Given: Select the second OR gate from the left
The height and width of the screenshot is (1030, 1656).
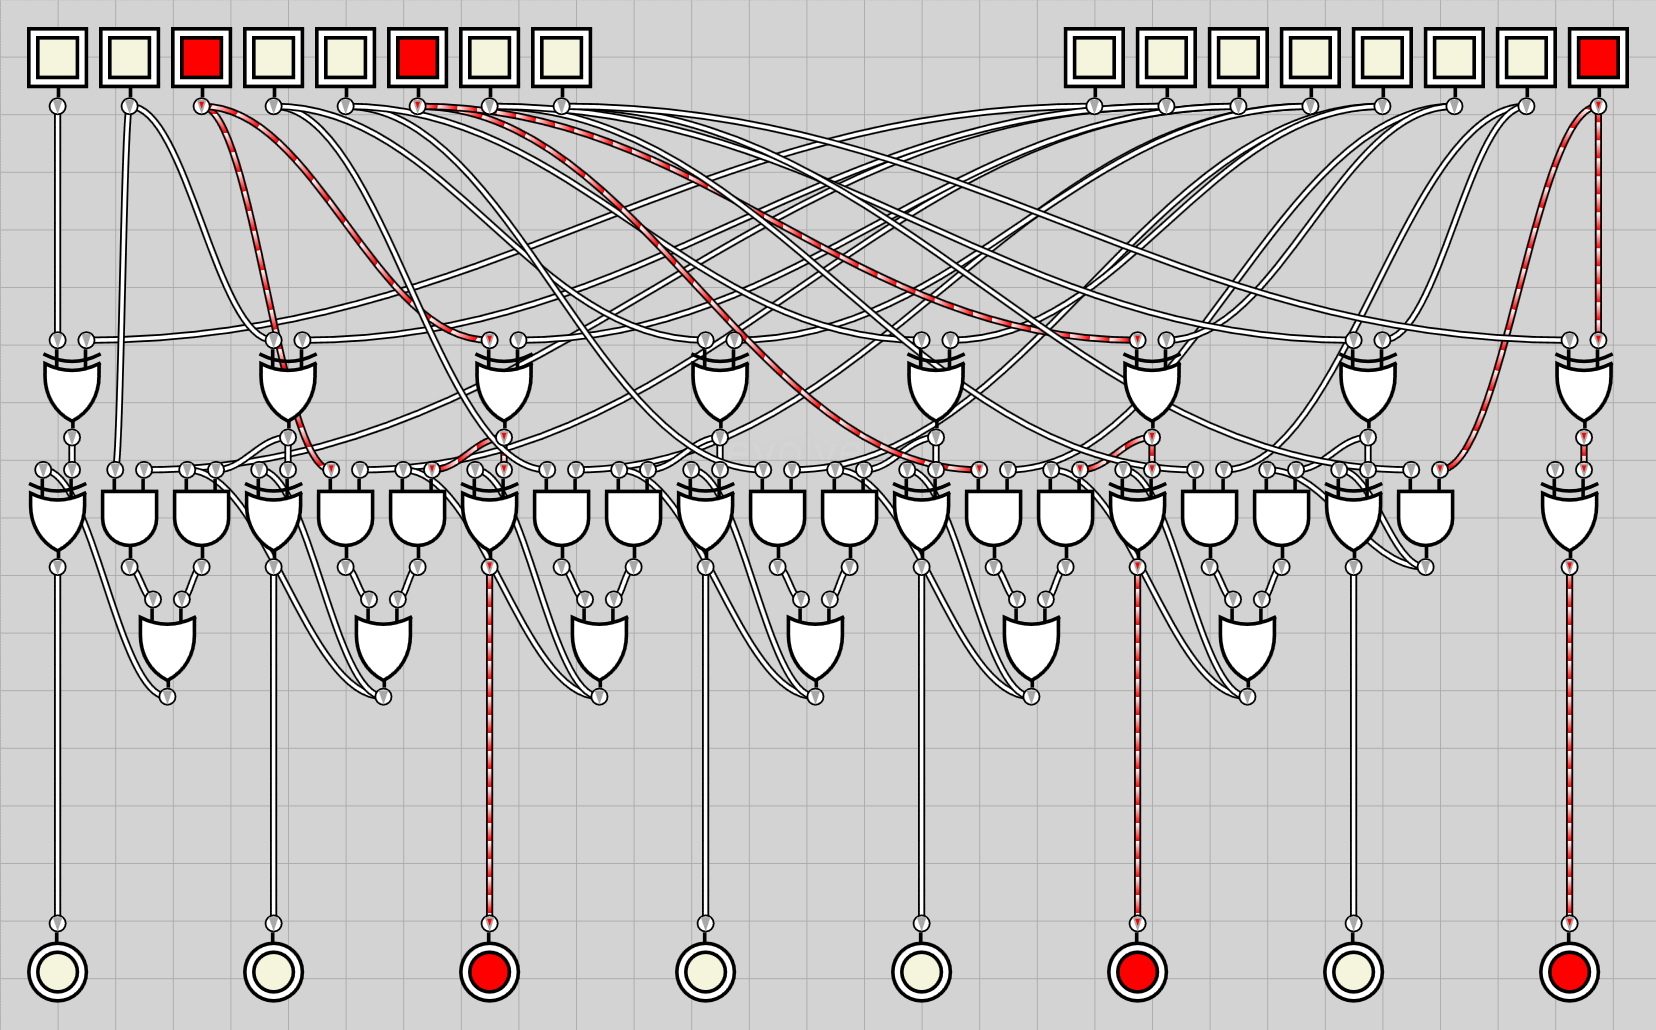Looking at the screenshot, I should pyautogui.click(x=383, y=648).
